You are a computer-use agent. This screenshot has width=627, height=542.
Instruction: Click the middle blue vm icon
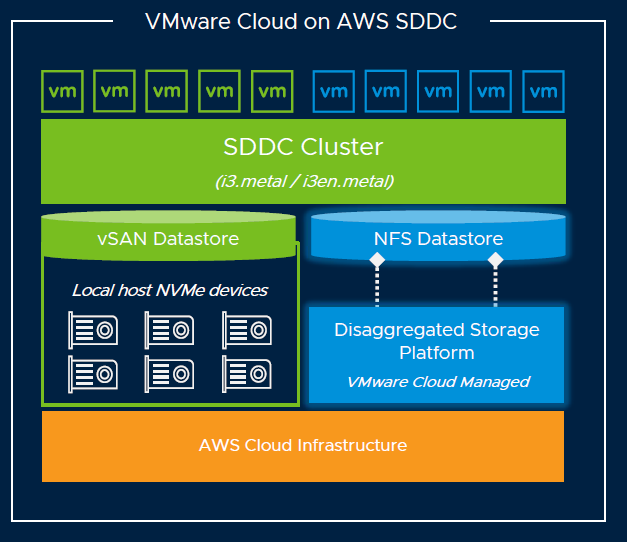[x=438, y=91]
